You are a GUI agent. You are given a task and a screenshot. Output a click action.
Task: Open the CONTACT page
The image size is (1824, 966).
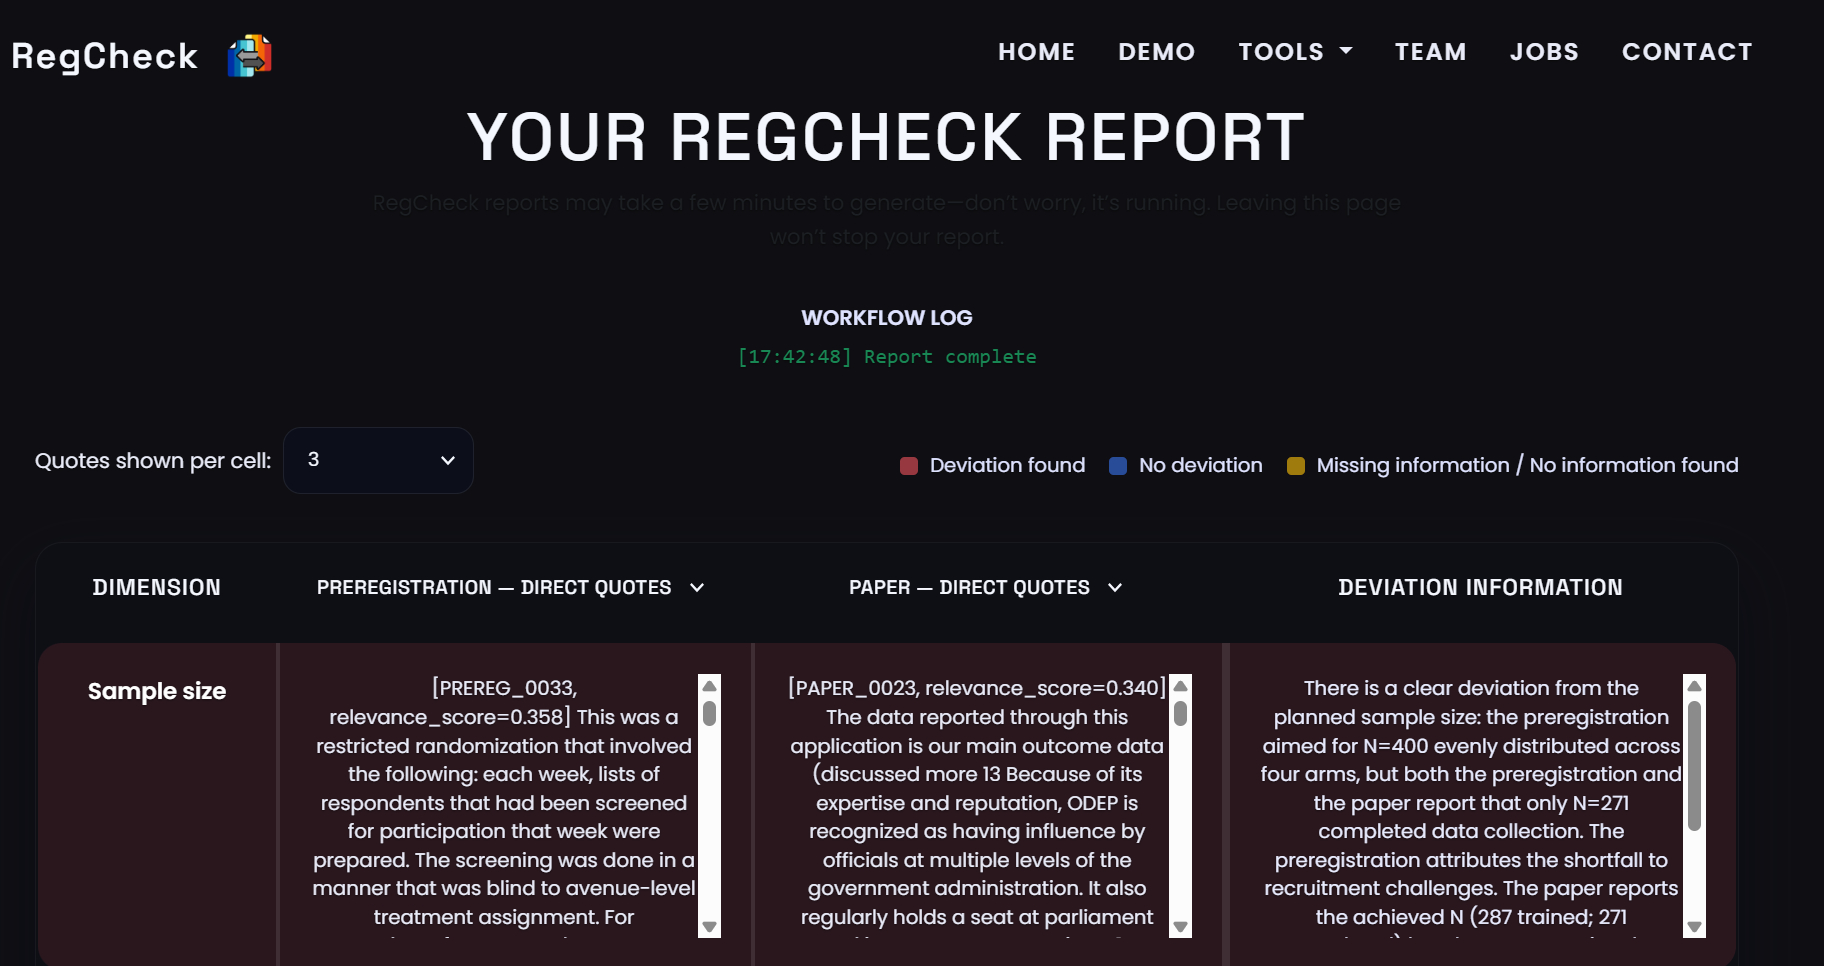point(1687,52)
